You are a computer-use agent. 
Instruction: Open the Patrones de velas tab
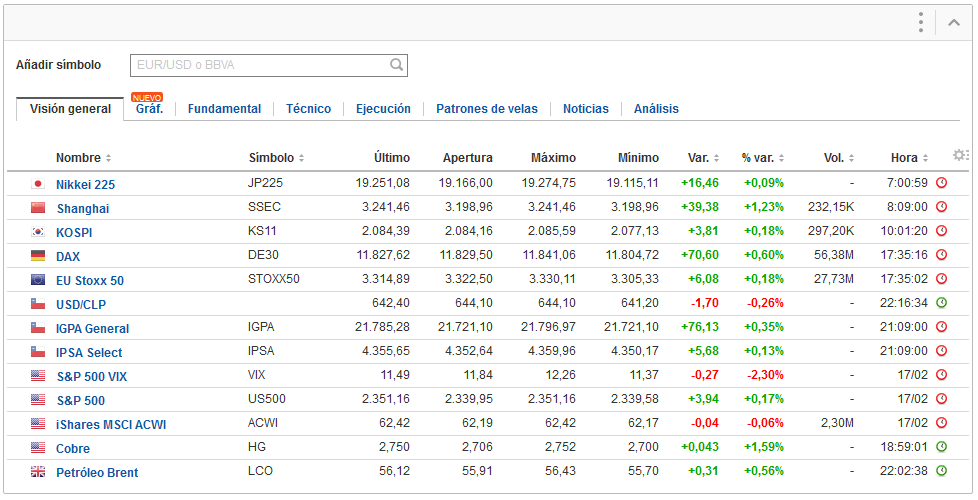[x=487, y=108]
